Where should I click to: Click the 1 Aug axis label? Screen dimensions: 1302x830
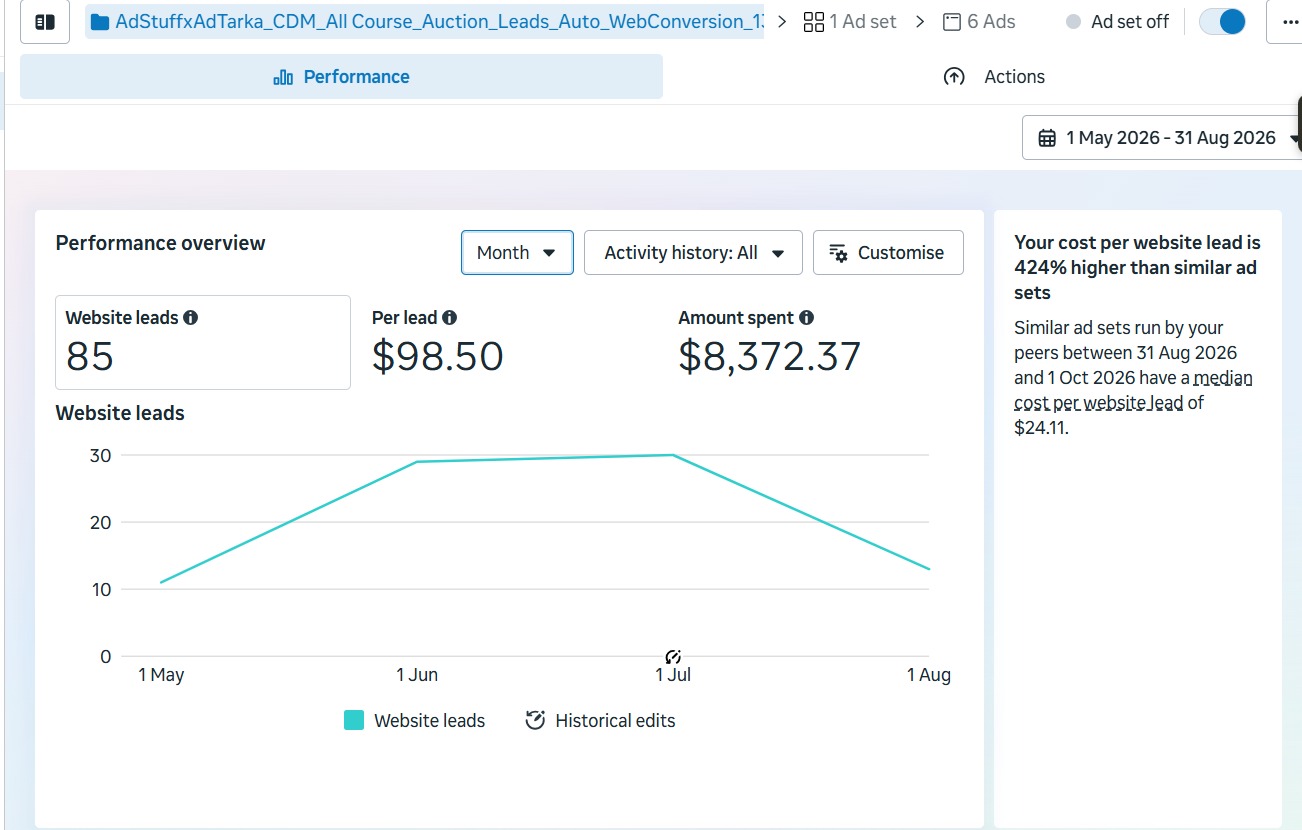(x=929, y=675)
